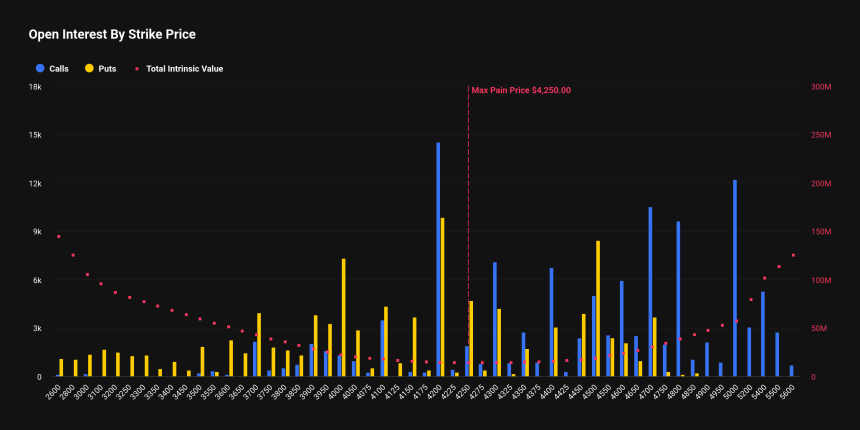Hide the Total Intrinsic Value series
860x430 pixels.
click(183, 69)
